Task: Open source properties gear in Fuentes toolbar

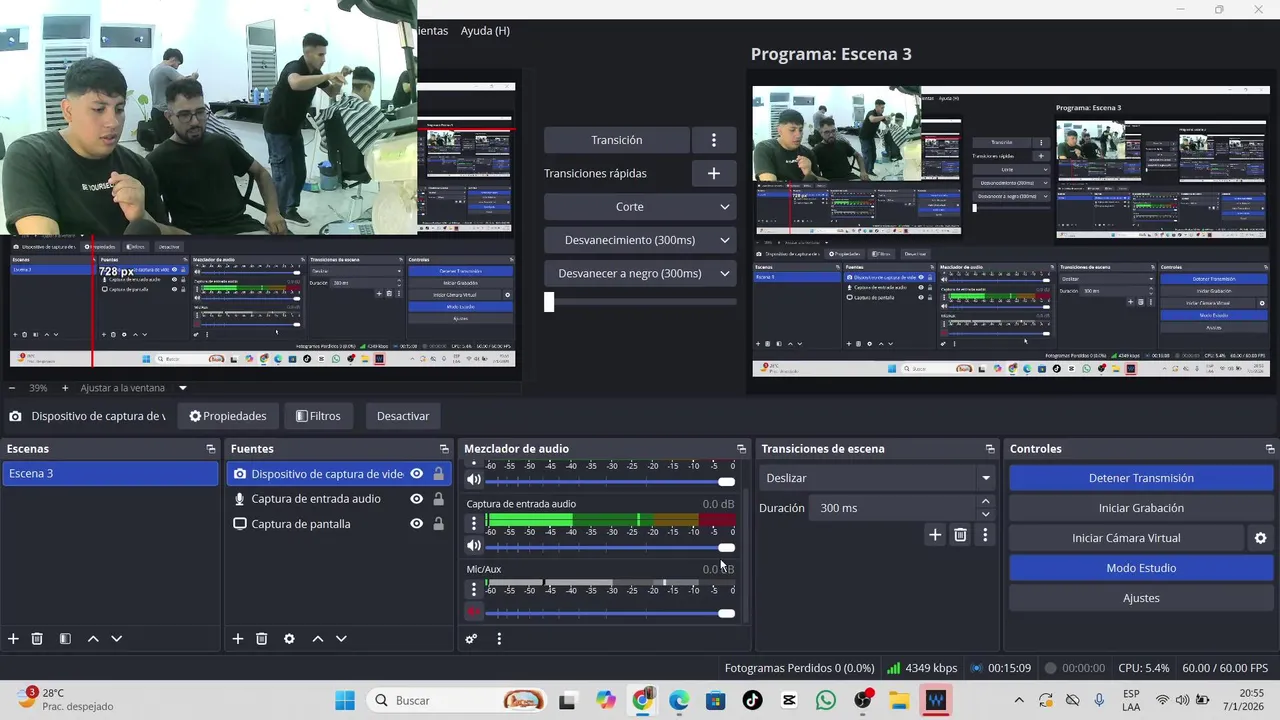Action: (x=289, y=639)
